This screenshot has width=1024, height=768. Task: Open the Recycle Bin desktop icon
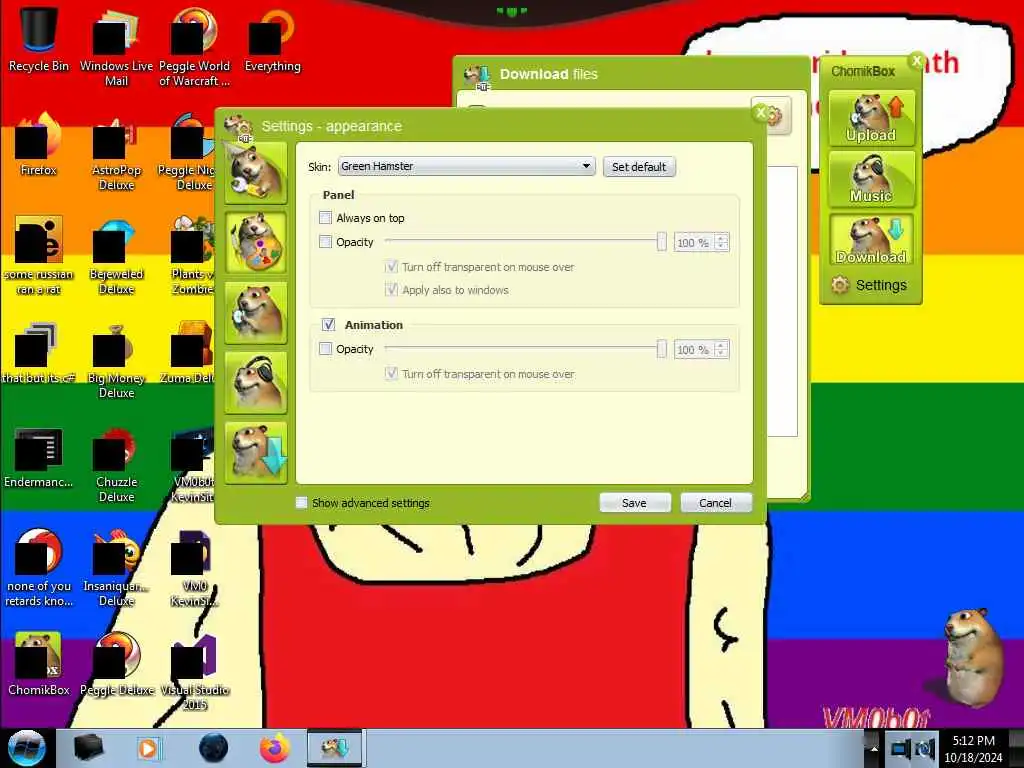(x=39, y=40)
